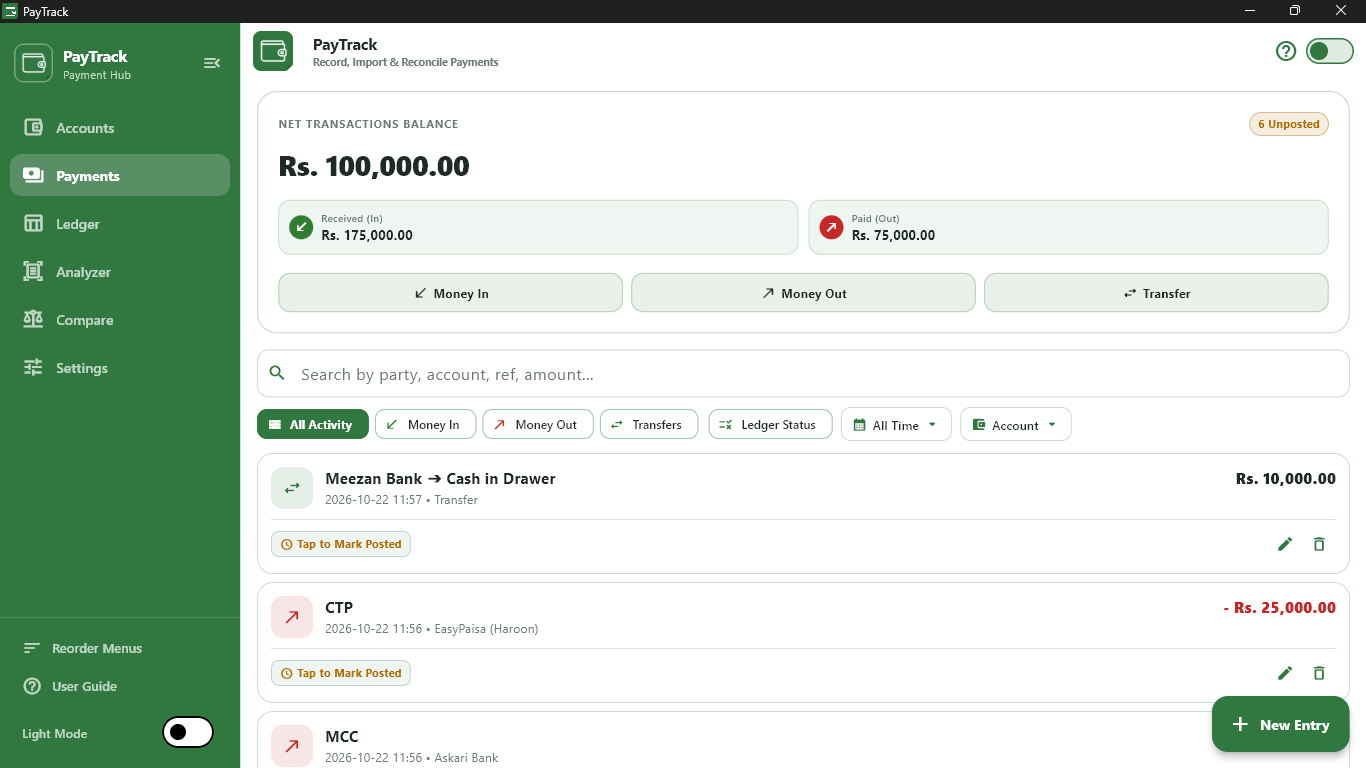Select the Rs. 100,000.00 balance text
Image resolution: width=1366 pixels, height=768 pixels.
(x=374, y=166)
